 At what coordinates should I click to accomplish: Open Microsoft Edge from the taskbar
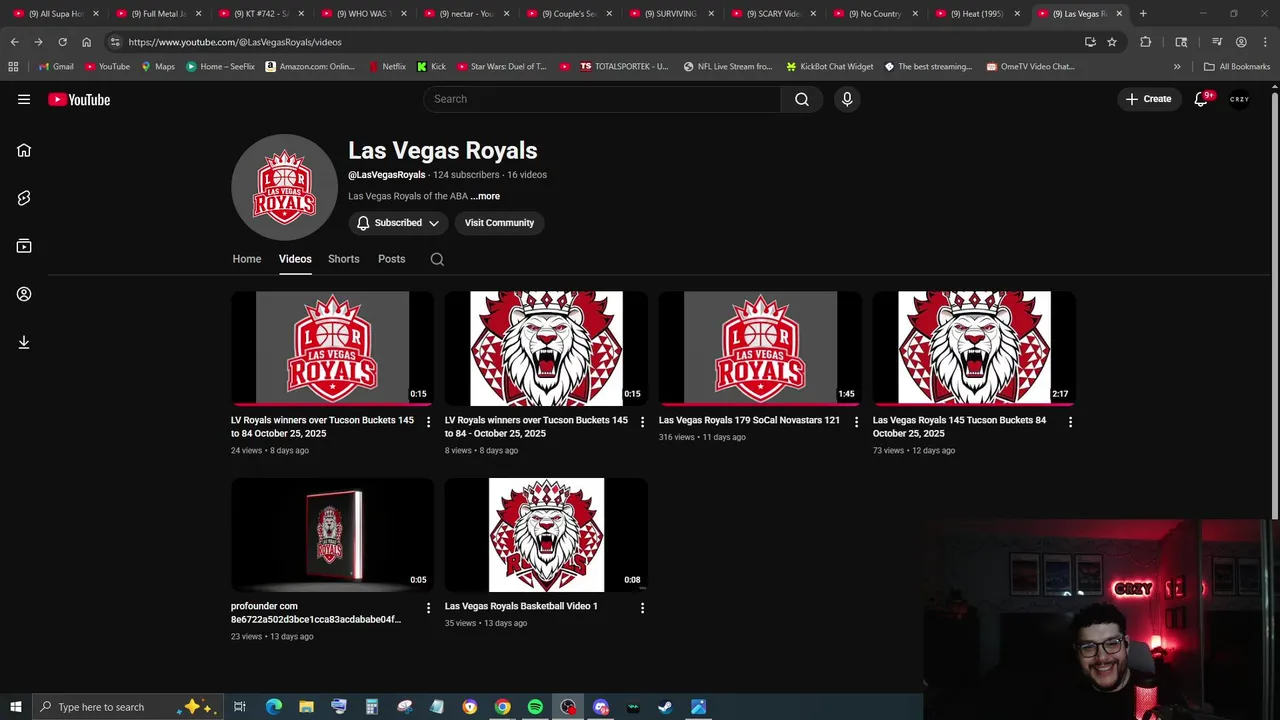273,707
